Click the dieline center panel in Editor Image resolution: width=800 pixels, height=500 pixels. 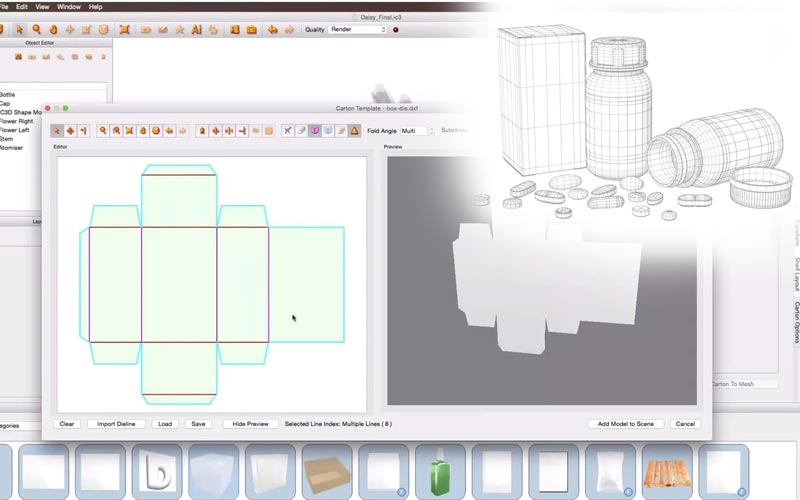click(179, 285)
